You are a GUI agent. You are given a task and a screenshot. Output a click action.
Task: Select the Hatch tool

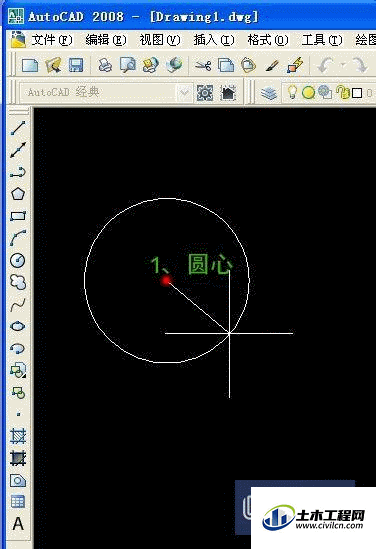click(x=18, y=436)
